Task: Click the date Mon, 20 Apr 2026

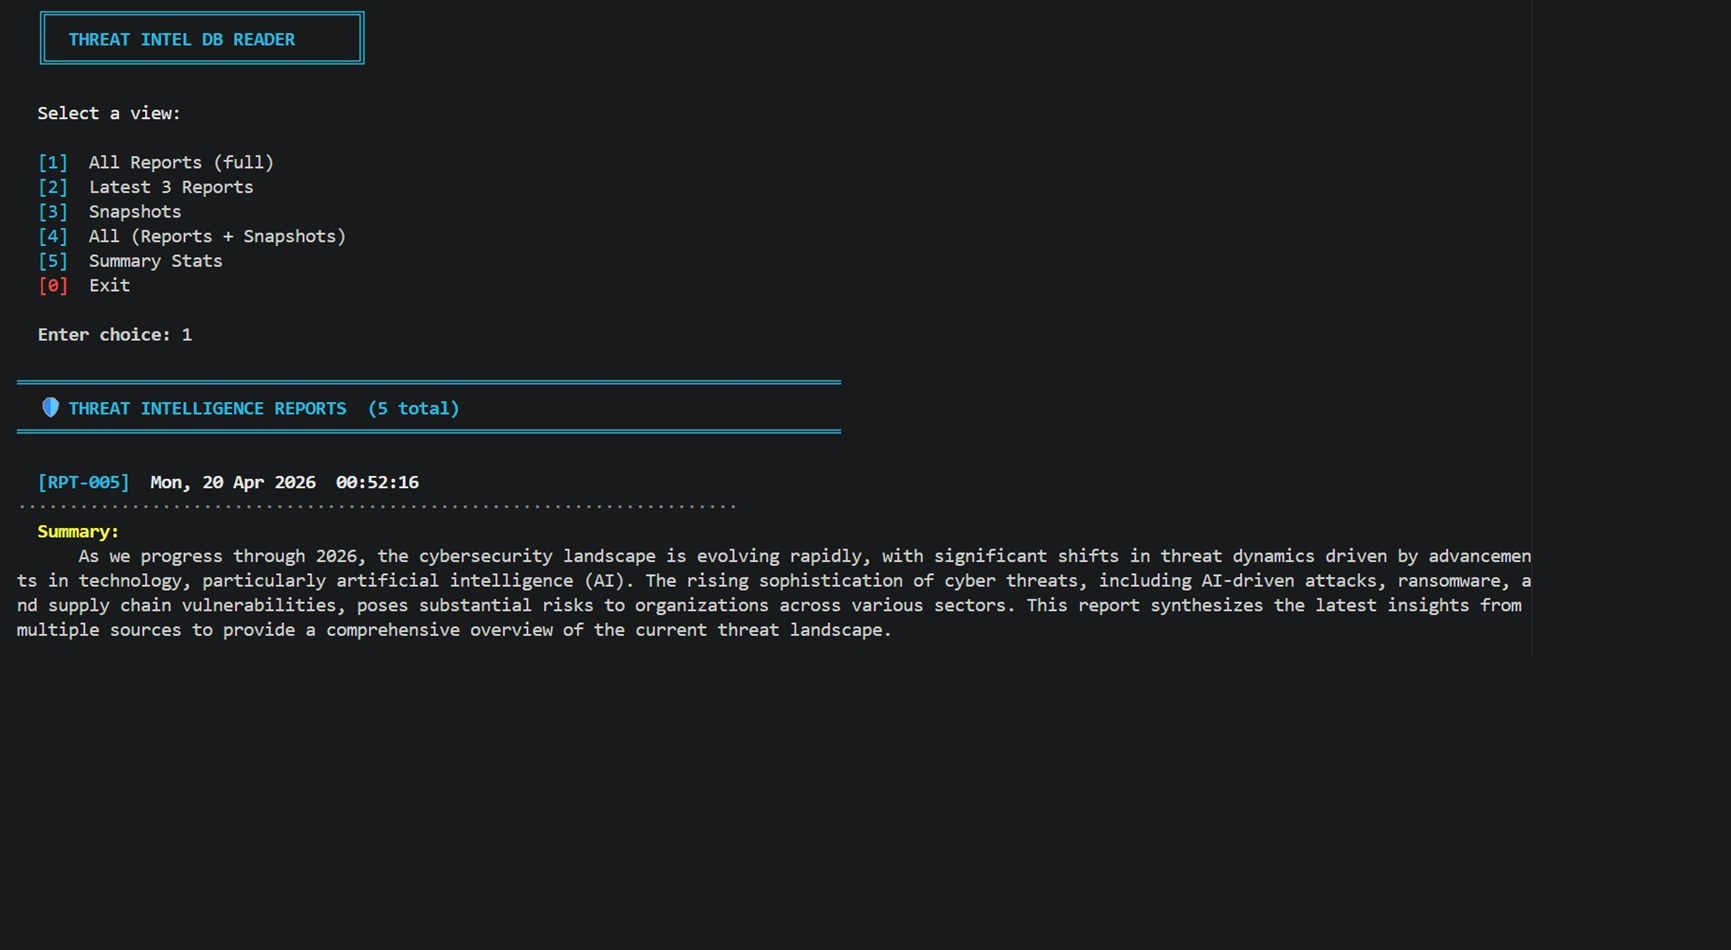Action: [232, 482]
